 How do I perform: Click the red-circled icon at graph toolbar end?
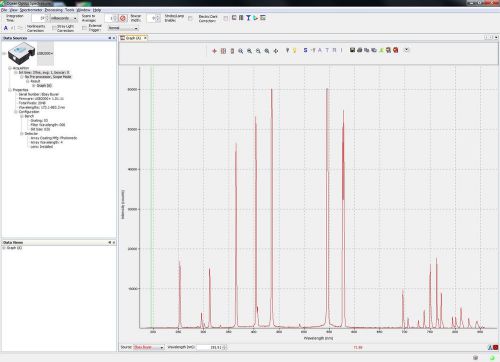(x=396, y=50)
